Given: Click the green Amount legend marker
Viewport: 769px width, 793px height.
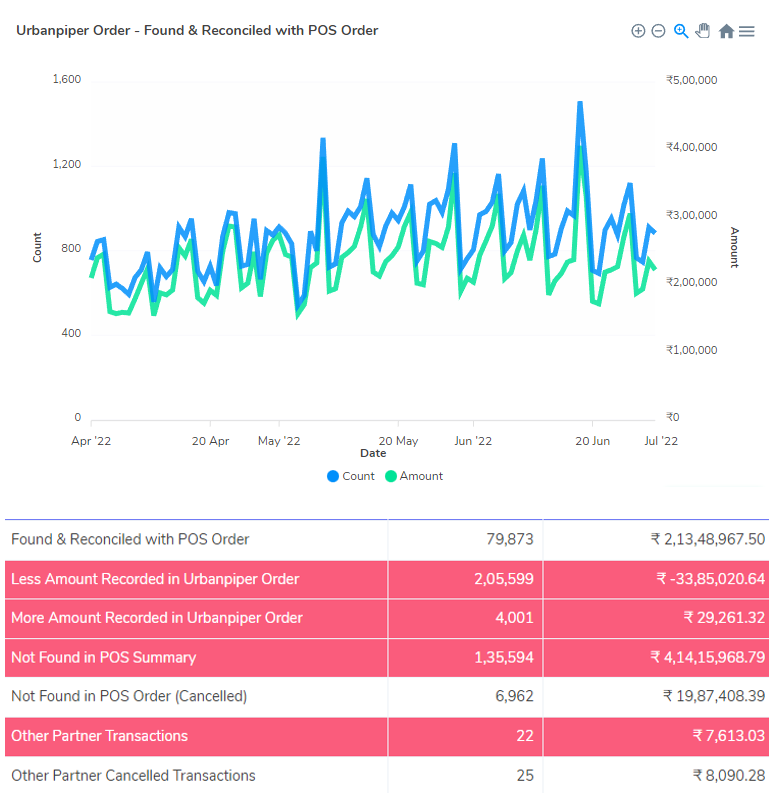Looking at the screenshot, I should pos(391,476).
